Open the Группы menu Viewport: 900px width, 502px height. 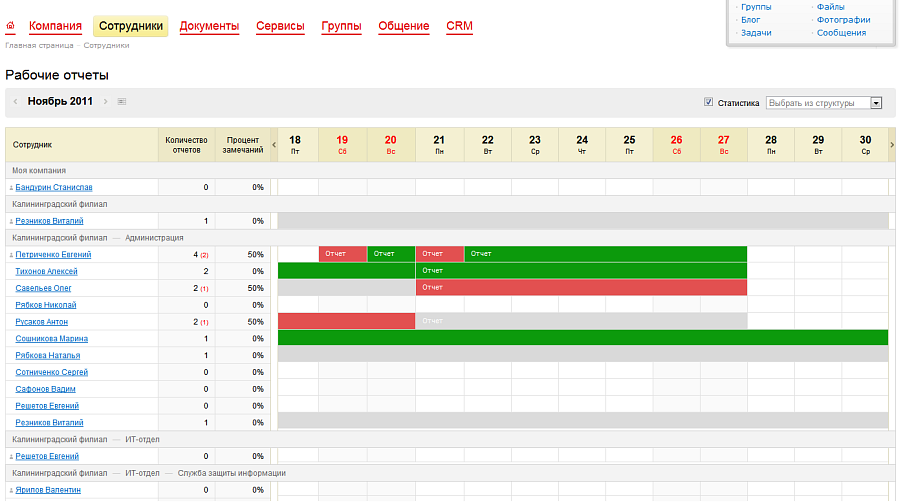point(342,26)
